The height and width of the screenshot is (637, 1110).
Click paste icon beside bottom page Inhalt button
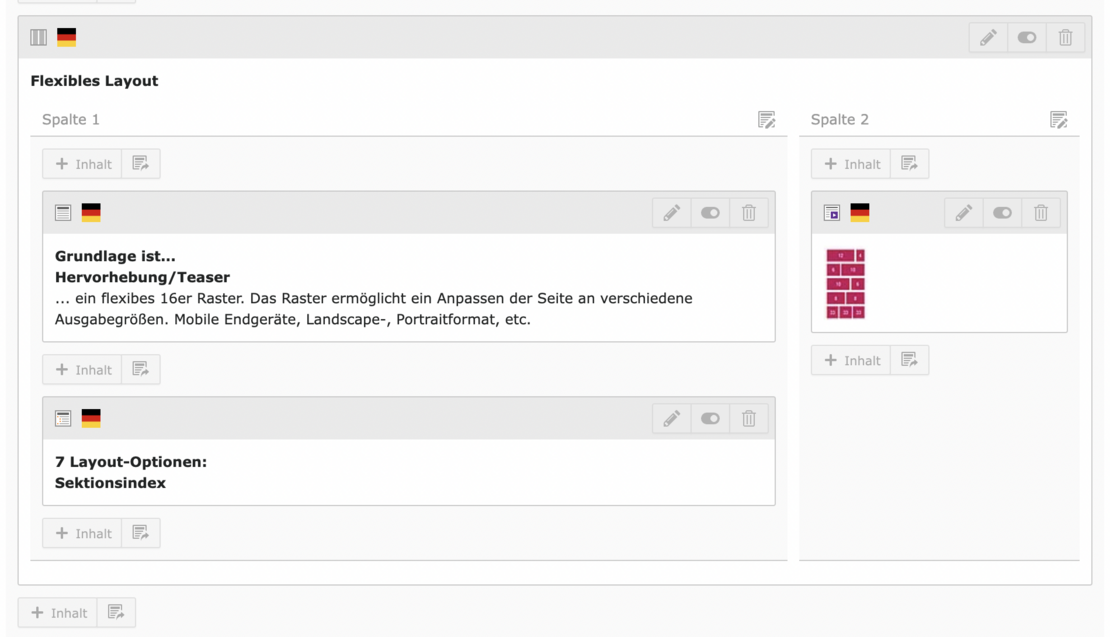click(116, 613)
